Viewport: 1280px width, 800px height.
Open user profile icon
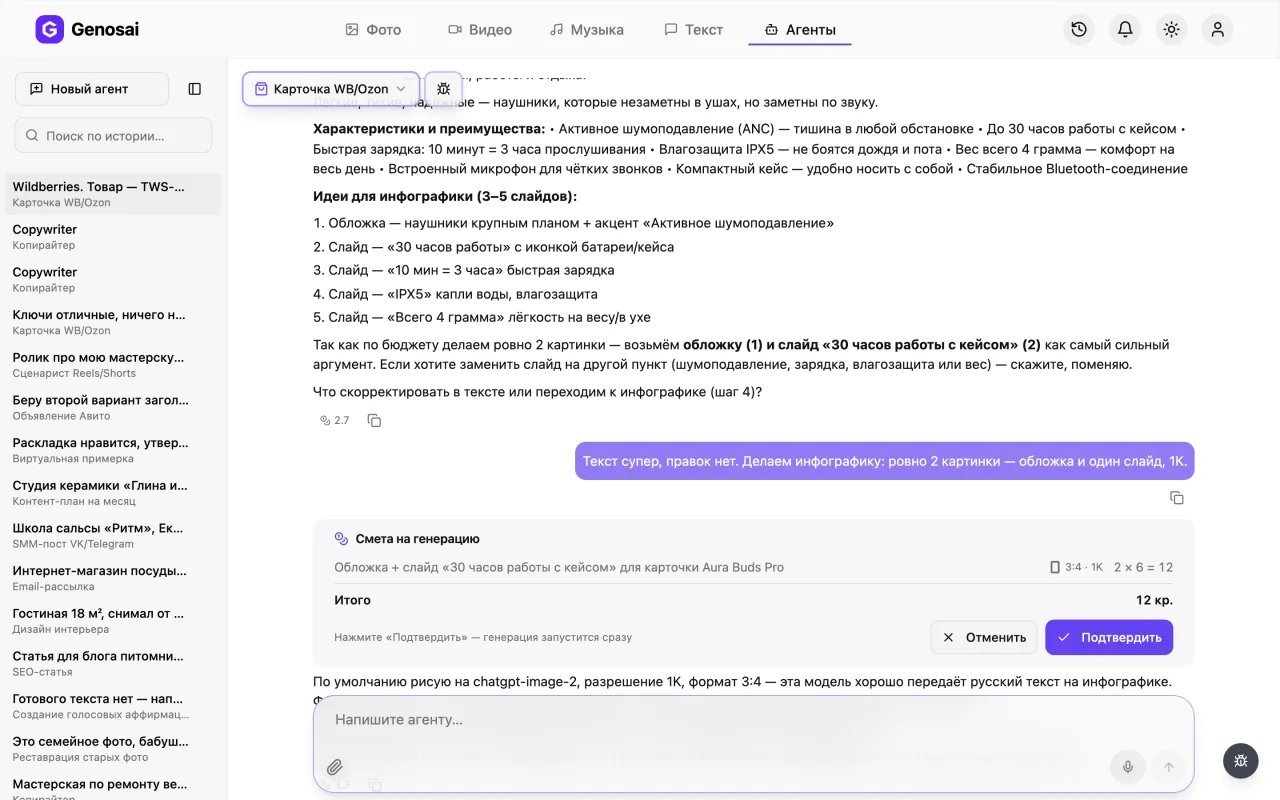click(1217, 29)
